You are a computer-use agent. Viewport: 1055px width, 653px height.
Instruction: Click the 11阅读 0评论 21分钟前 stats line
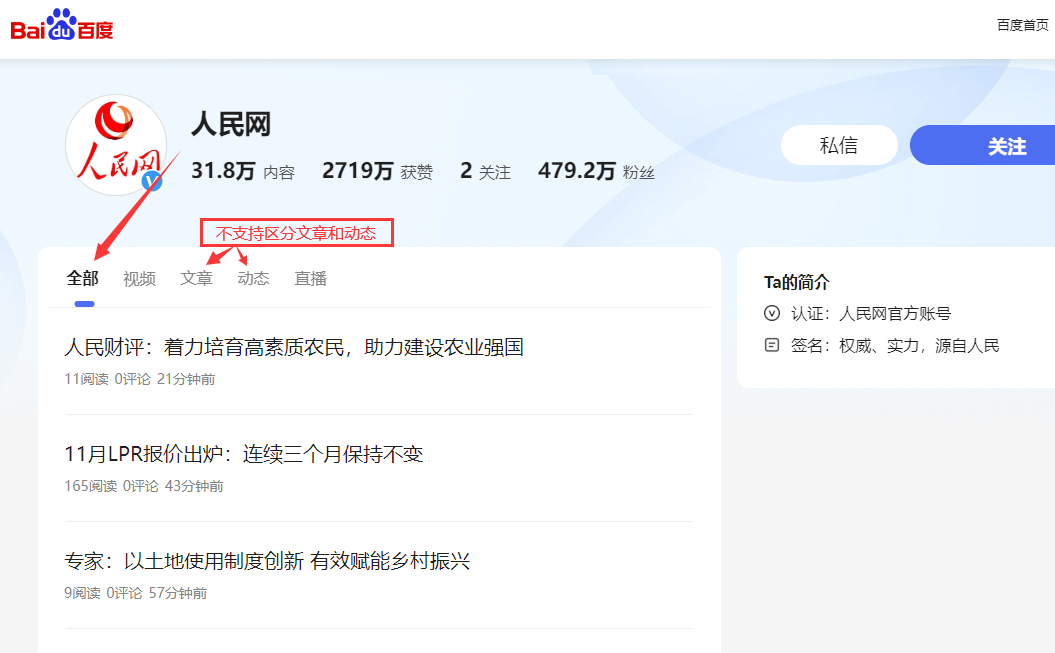[x=140, y=379]
